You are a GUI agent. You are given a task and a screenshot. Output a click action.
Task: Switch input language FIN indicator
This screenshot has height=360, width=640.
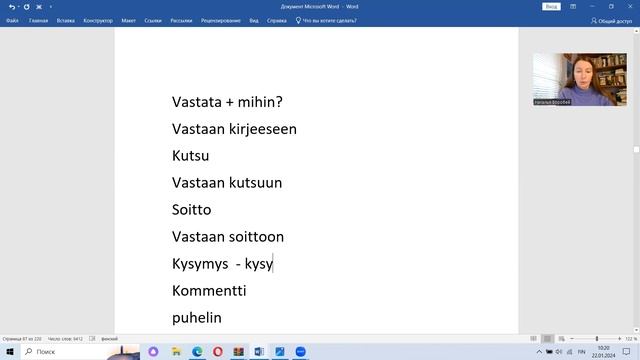point(582,351)
